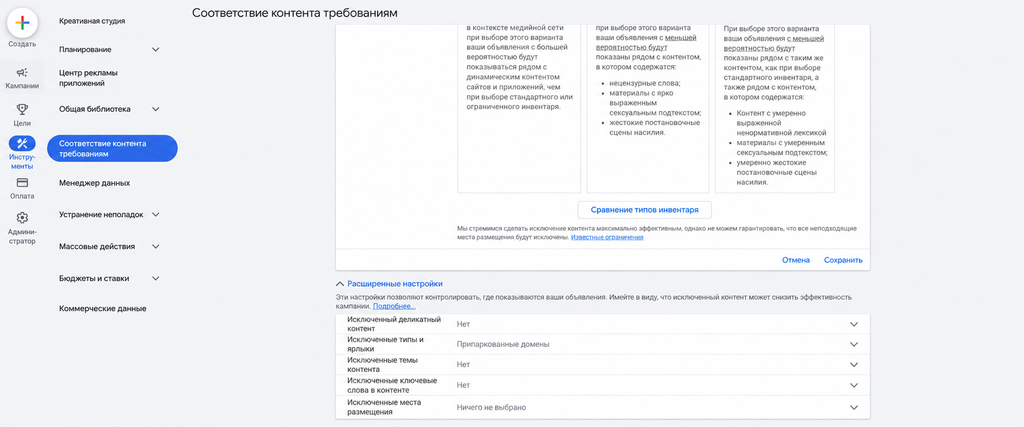Open Менеджер данных menu item

(94, 183)
